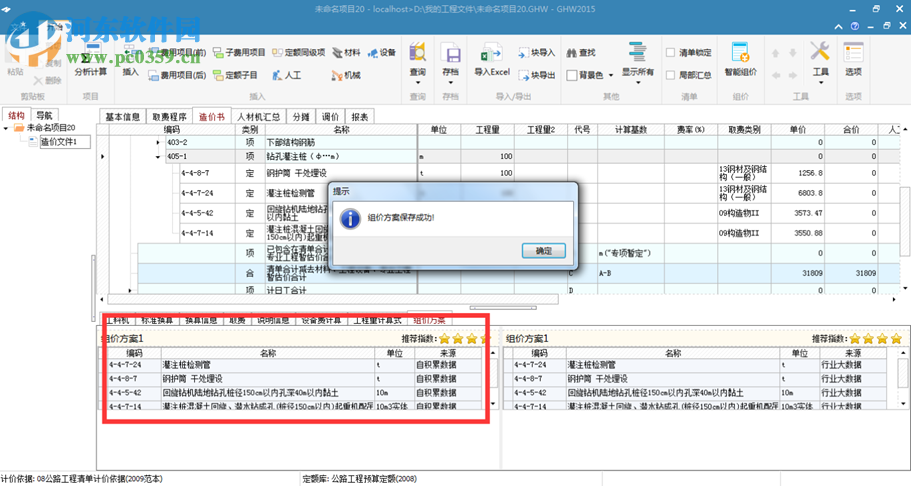The height and width of the screenshot is (486, 911).
Task: Open 取费程序 tab
Action: tap(169, 117)
